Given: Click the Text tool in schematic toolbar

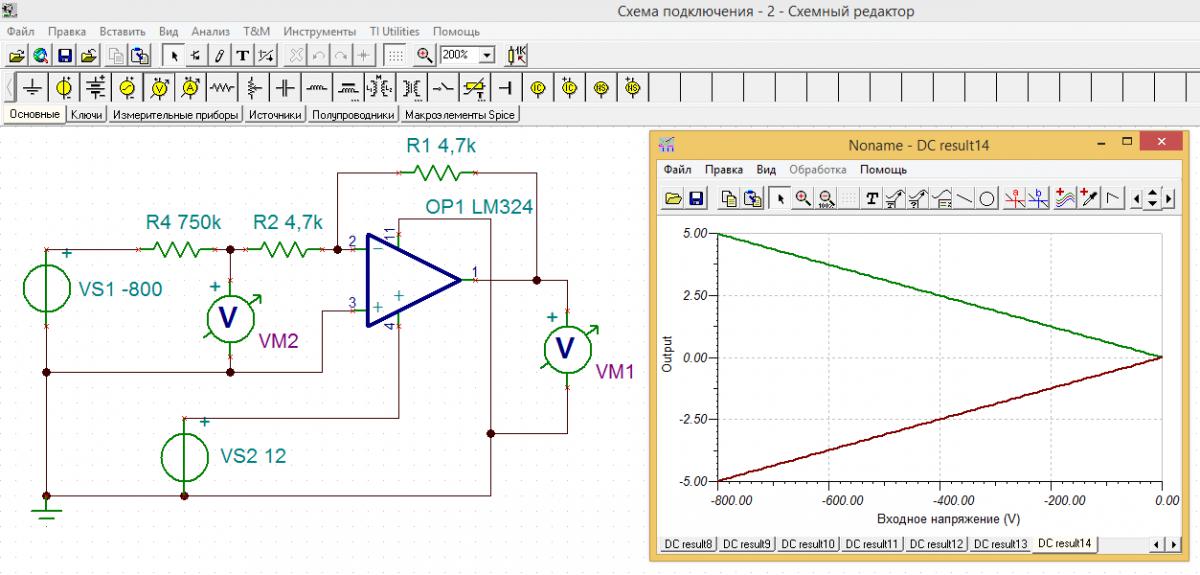Looking at the screenshot, I should click(243, 55).
